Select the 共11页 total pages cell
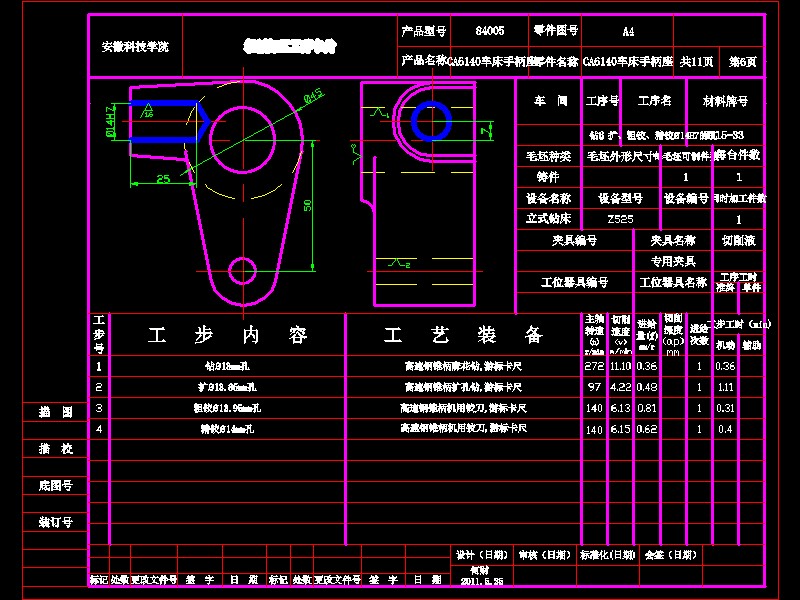The width and height of the screenshot is (800, 600). [696, 62]
